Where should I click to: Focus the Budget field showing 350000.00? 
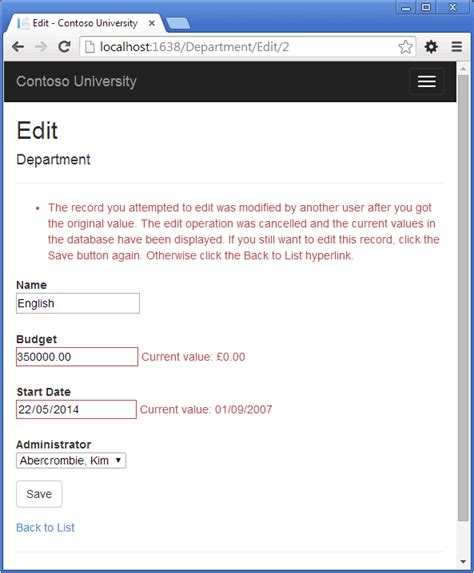(77, 357)
